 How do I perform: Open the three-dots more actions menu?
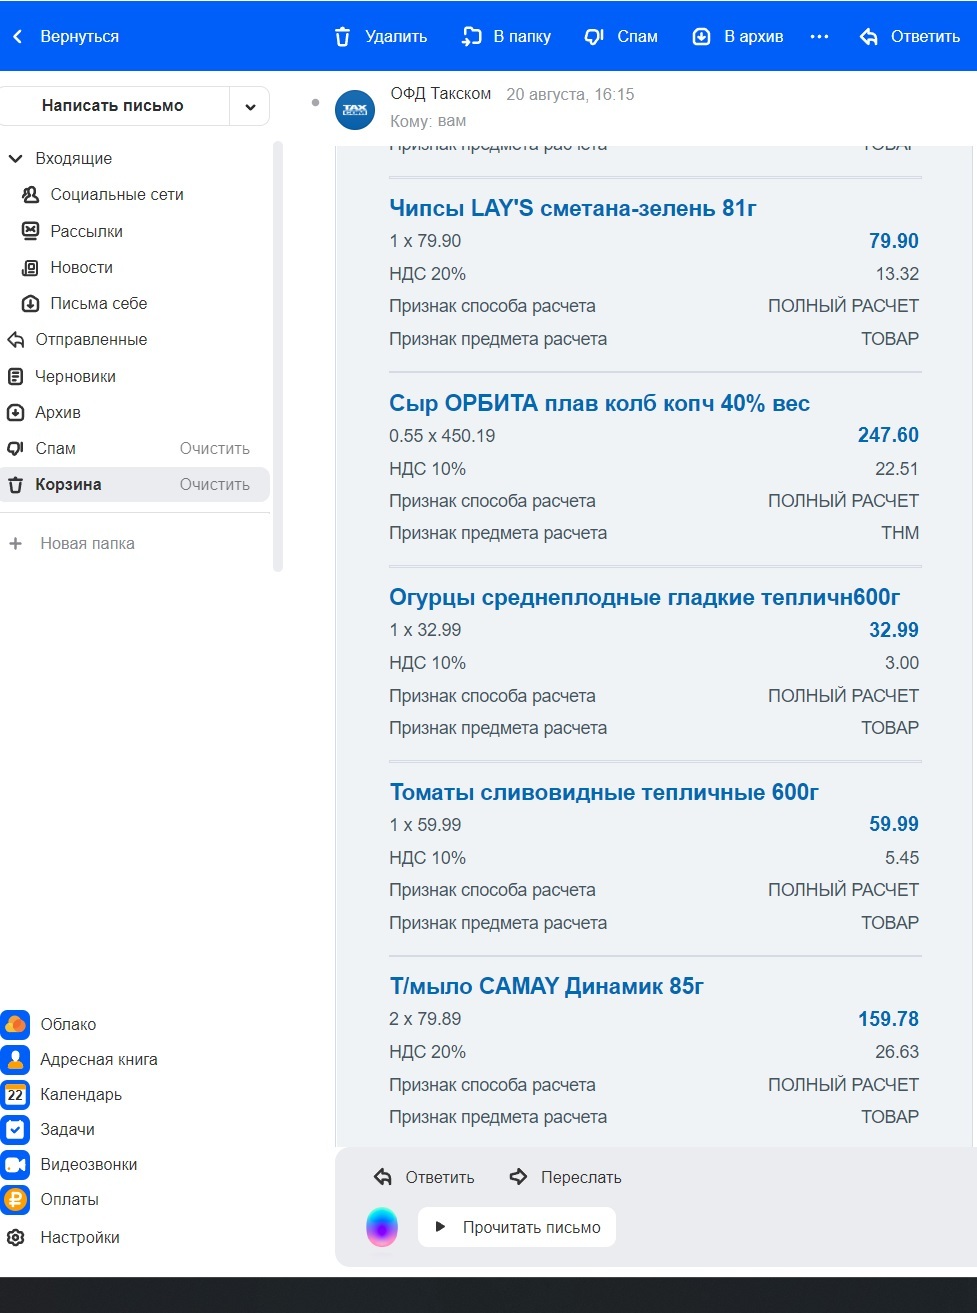coord(819,37)
